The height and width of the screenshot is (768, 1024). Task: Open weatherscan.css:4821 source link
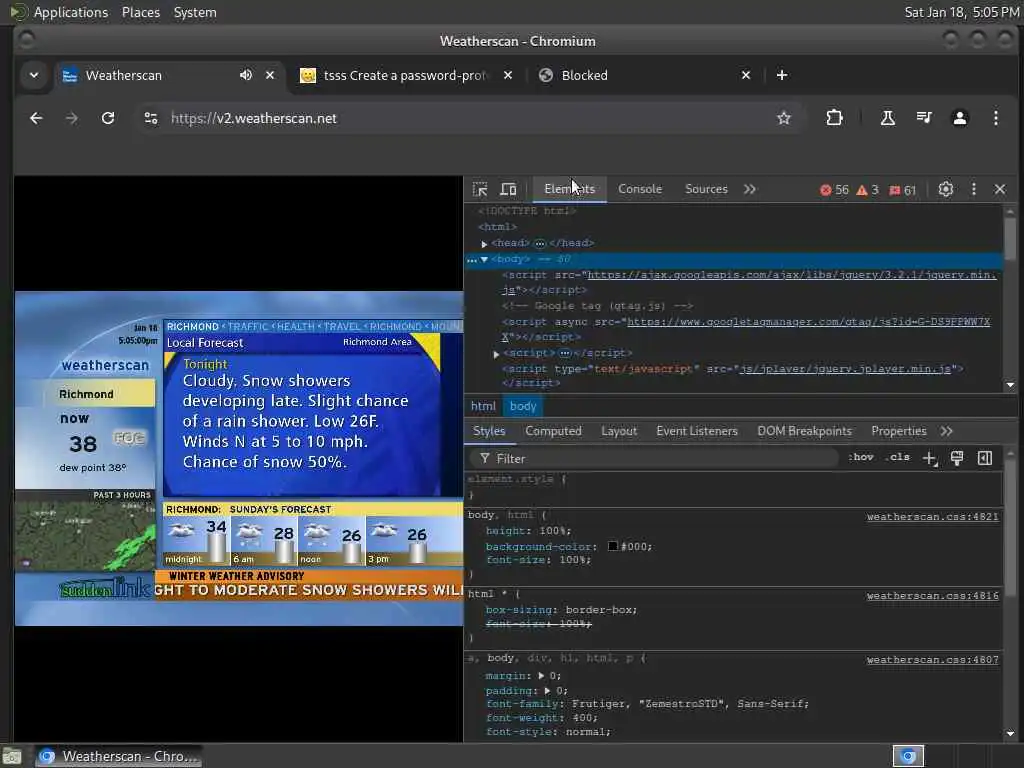click(932, 517)
